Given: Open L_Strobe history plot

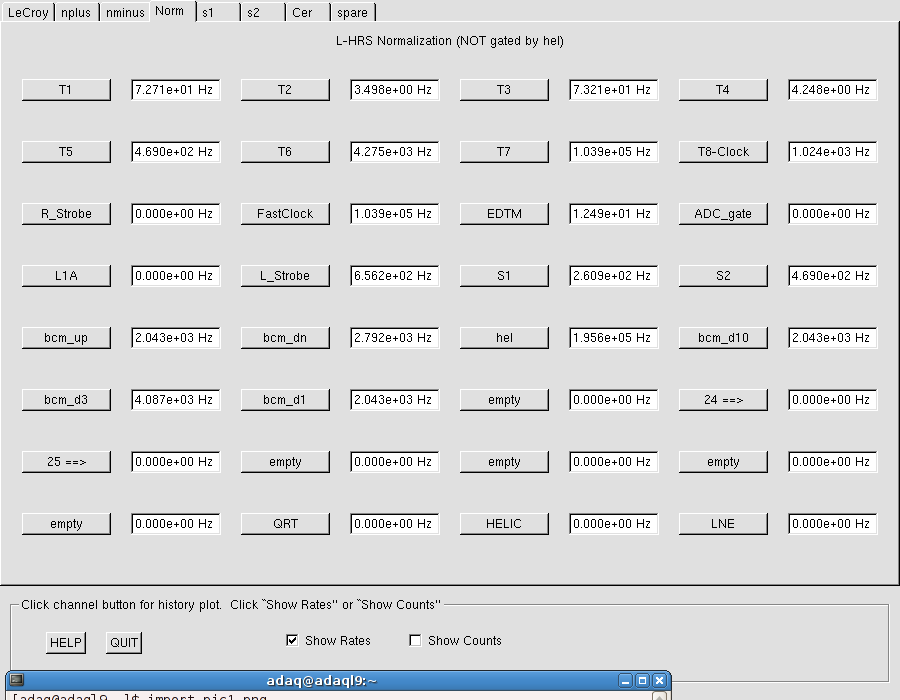Looking at the screenshot, I should [285, 276].
